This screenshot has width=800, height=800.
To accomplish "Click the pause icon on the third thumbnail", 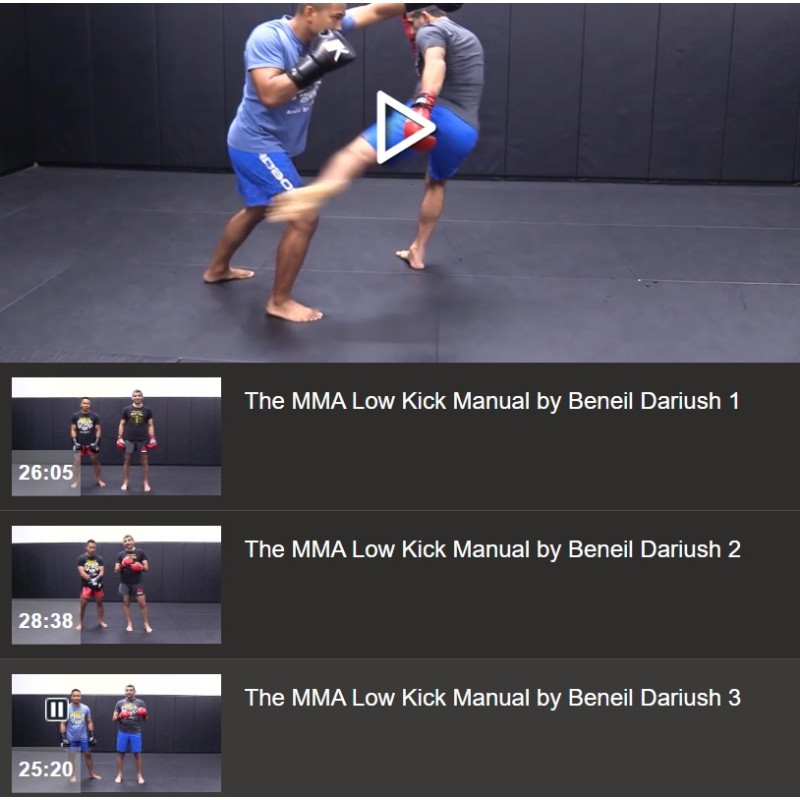I will tap(57, 709).
